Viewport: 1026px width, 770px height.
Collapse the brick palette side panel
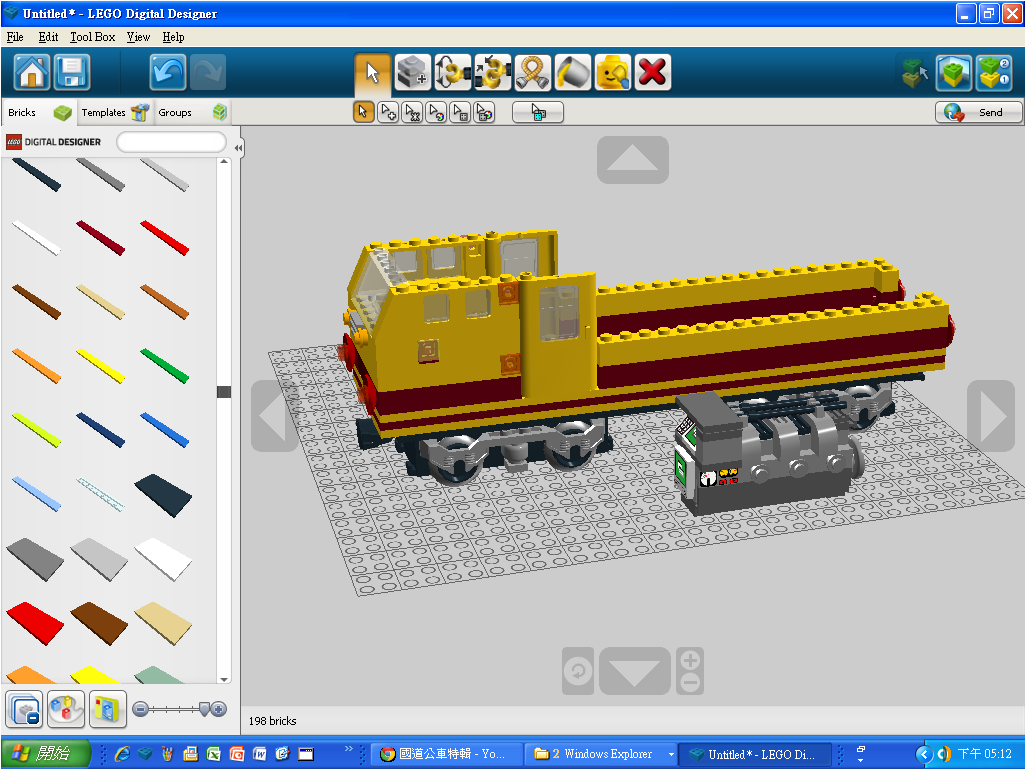click(238, 148)
